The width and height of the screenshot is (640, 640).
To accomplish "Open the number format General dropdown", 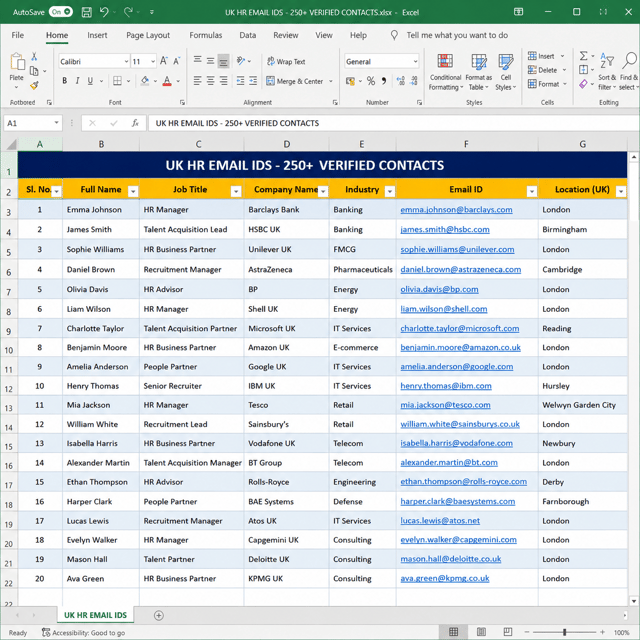I will 415,62.
